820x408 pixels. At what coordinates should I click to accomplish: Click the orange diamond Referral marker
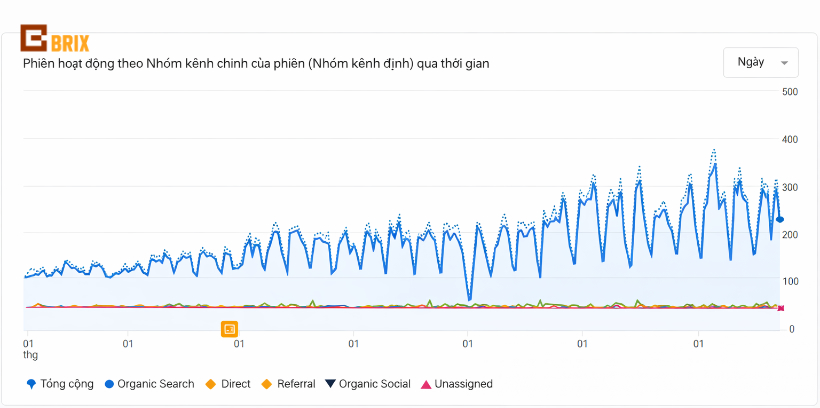(266, 384)
